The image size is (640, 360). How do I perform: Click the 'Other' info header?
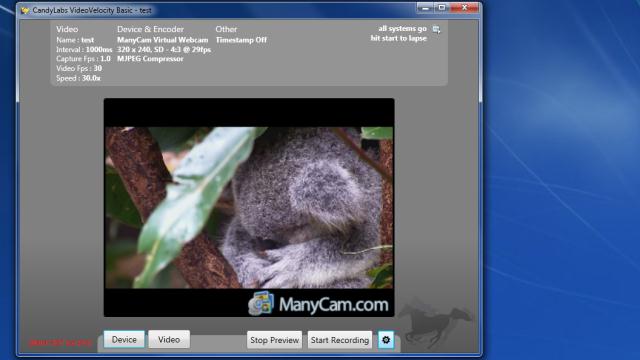tap(226, 29)
